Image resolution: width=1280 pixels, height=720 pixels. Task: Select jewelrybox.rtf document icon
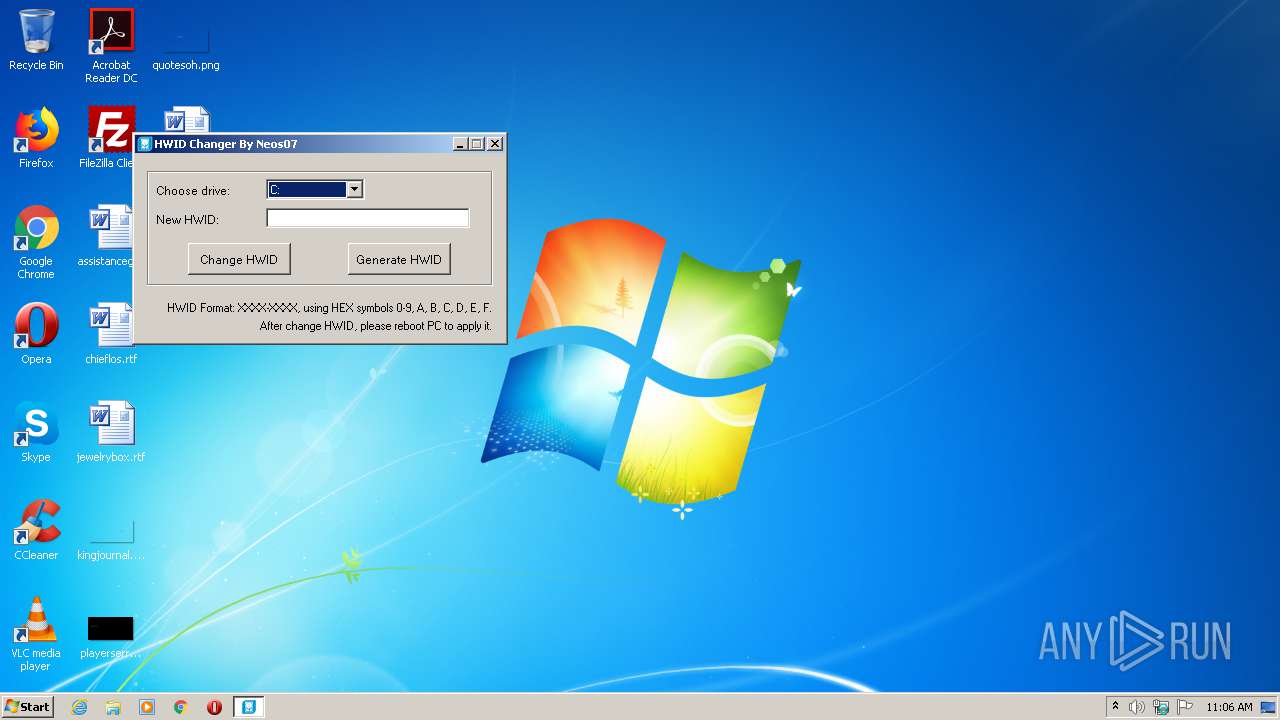(x=111, y=432)
